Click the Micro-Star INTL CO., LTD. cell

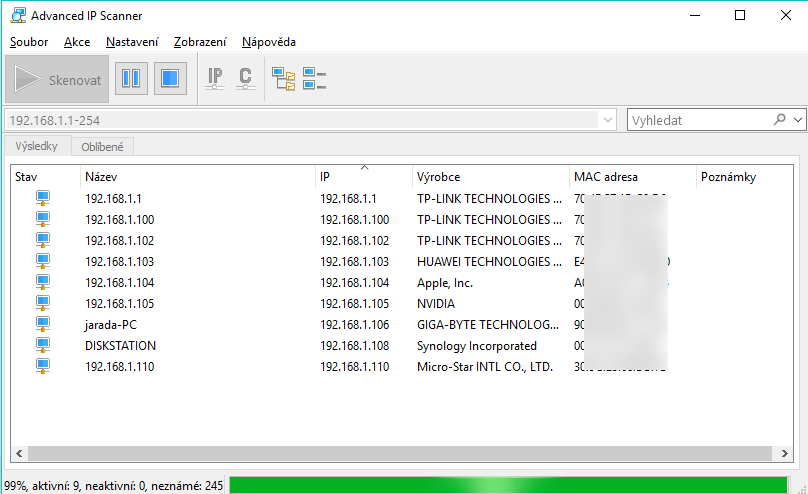point(484,367)
